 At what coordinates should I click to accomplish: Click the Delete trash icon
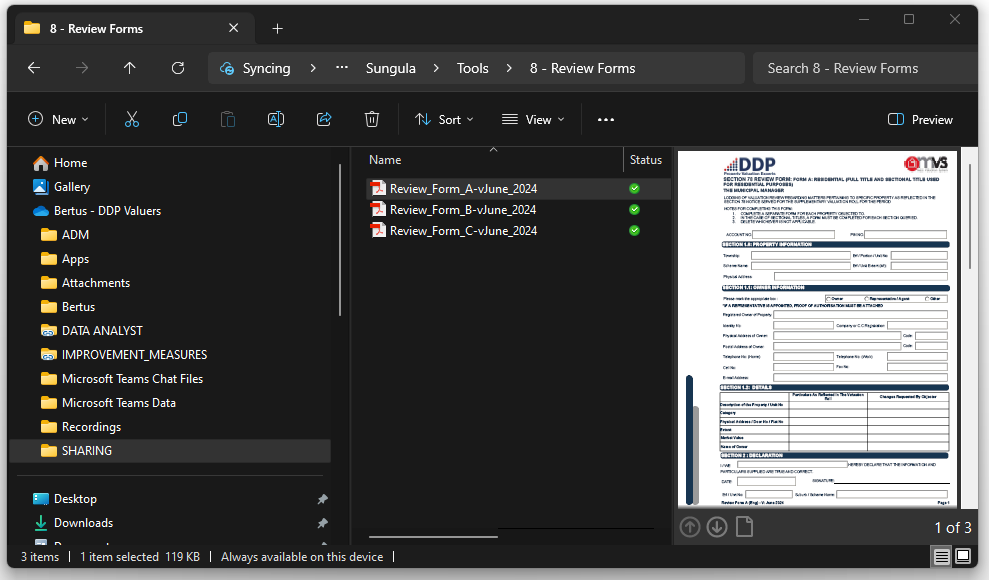[372, 119]
